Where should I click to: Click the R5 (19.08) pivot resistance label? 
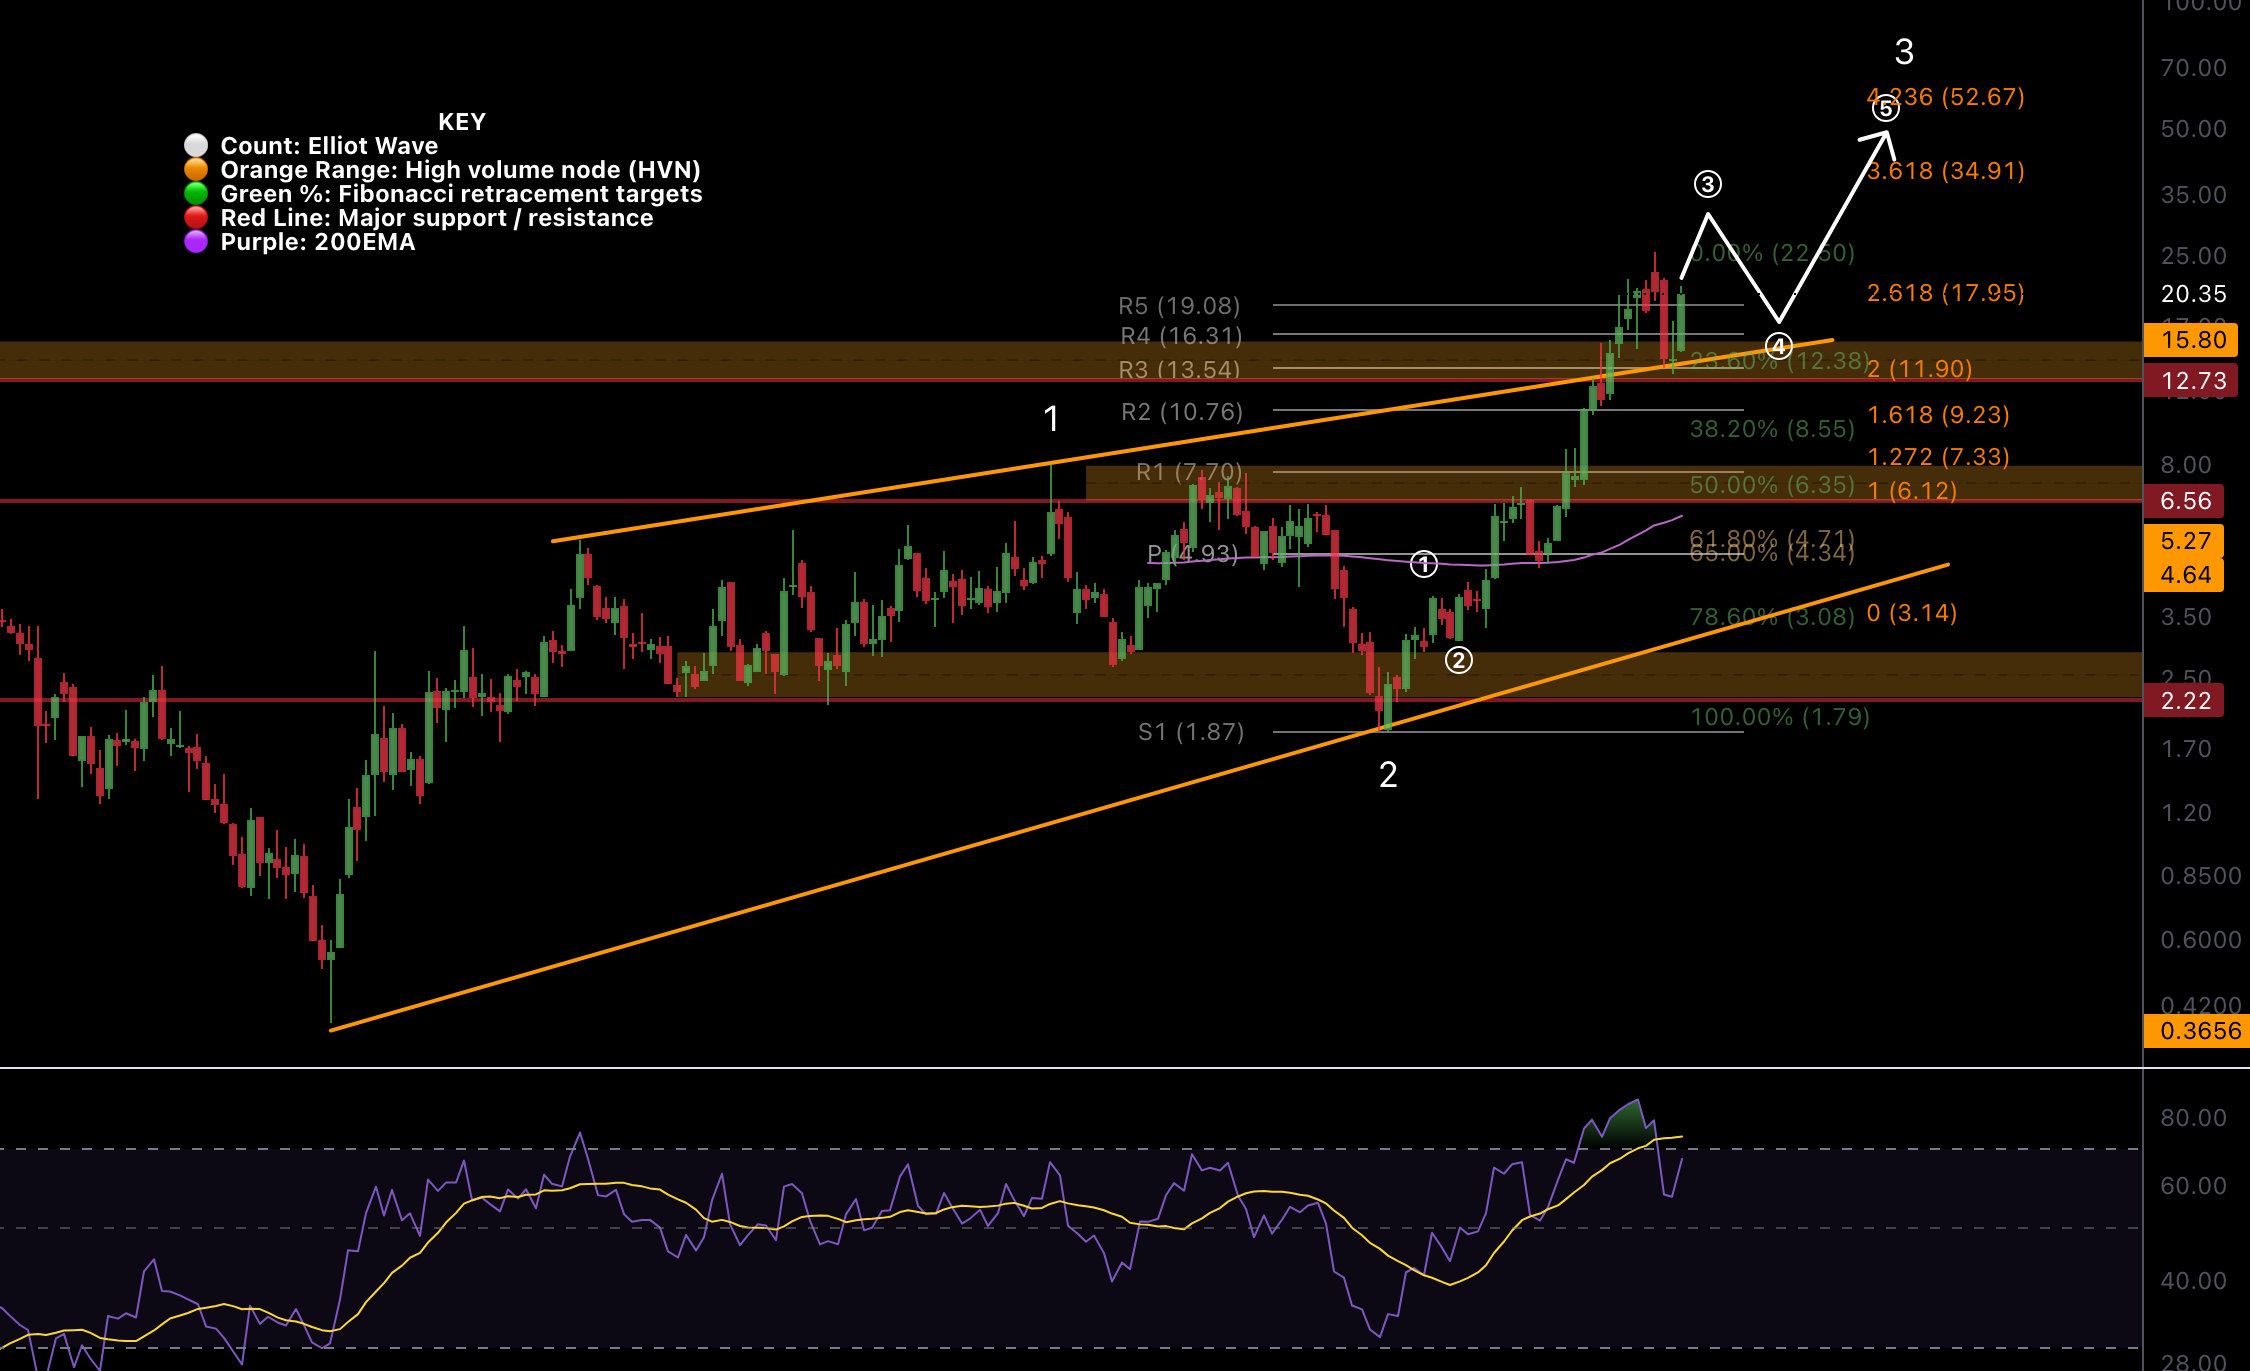[1178, 305]
